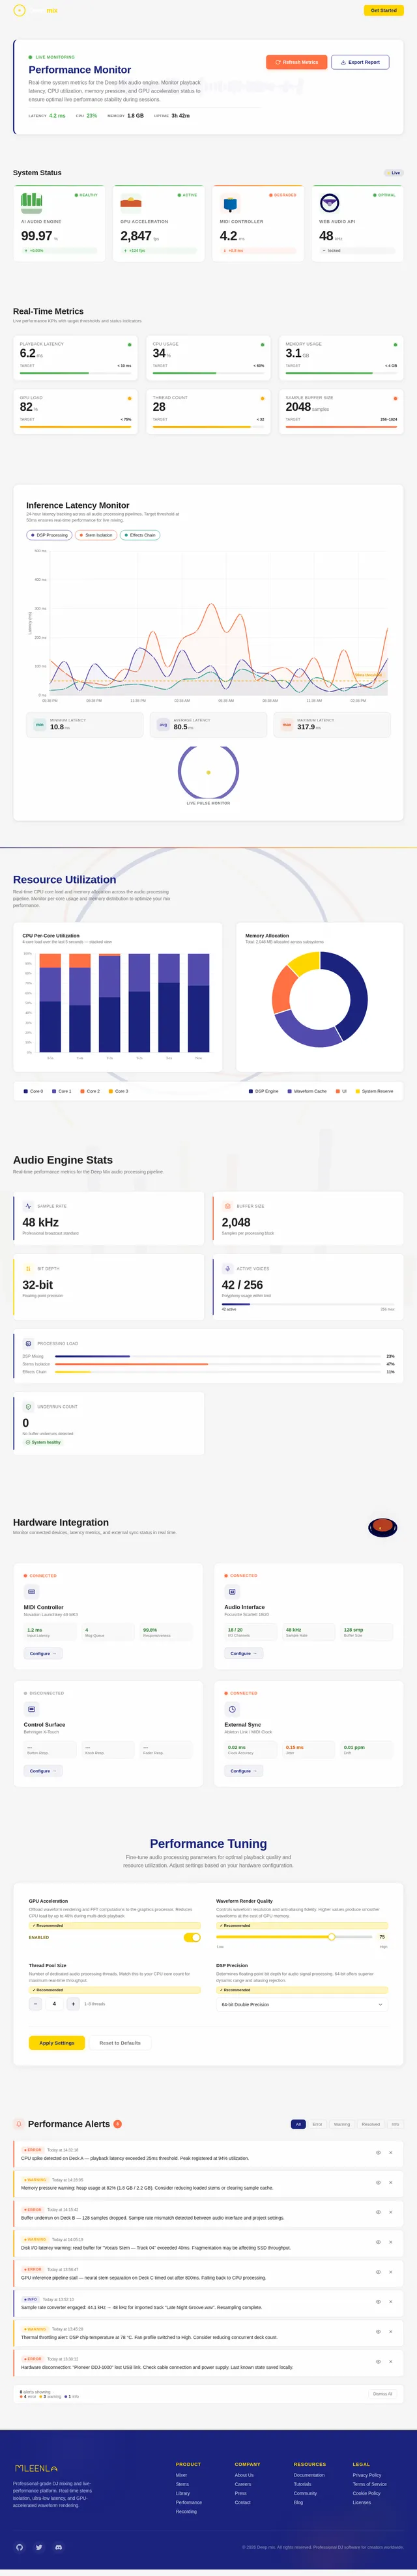Screen dimensions: 417x2576
Task: Open Mixer footer link
Action: click(x=181, y=2475)
